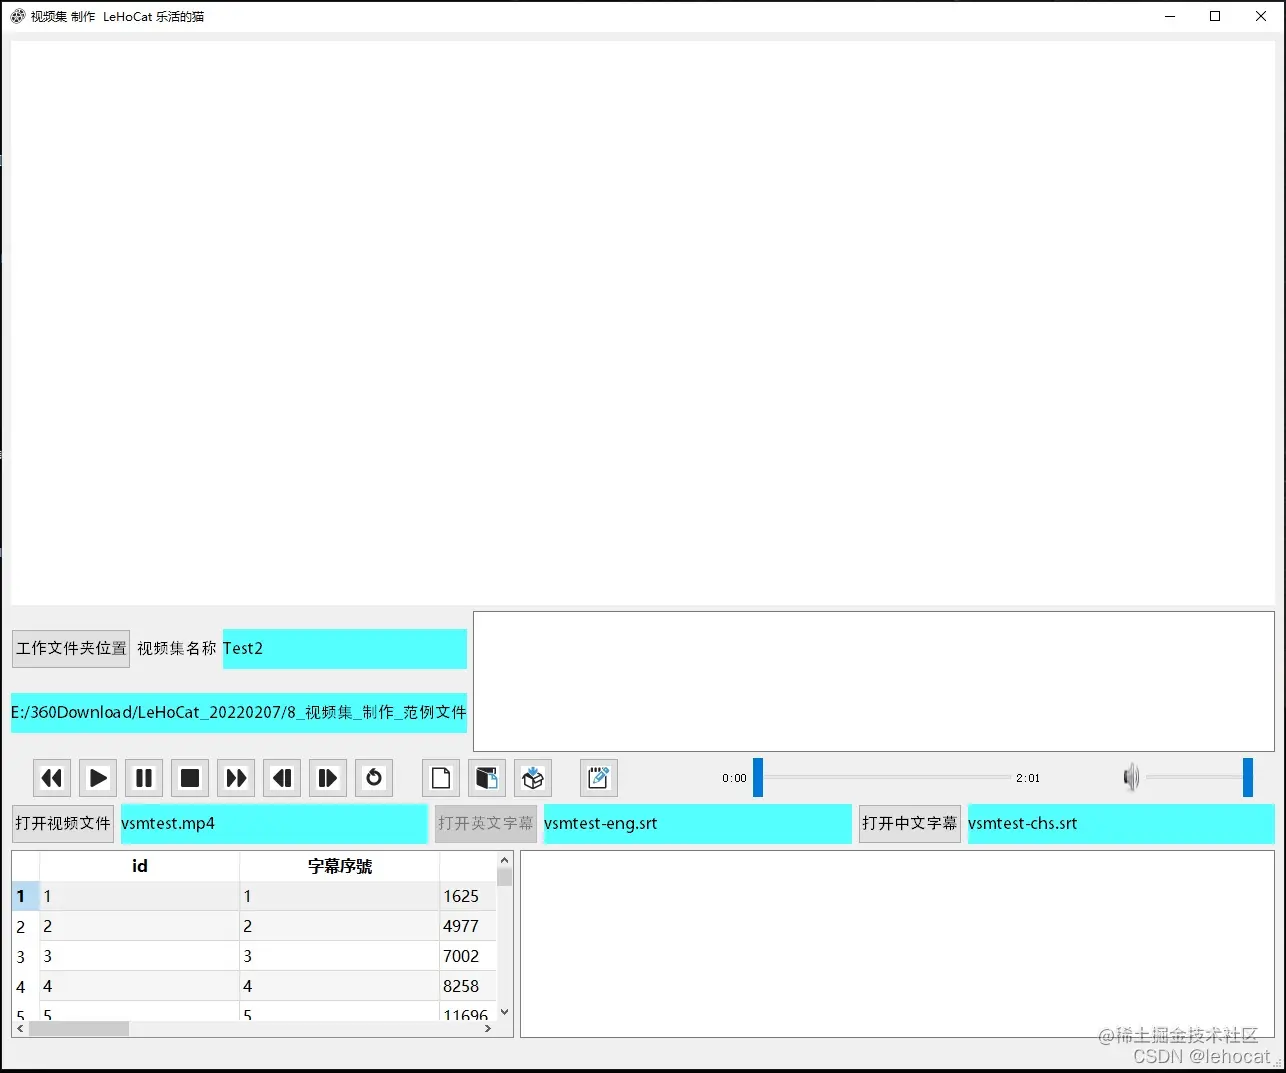The width and height of the screenshot is (1286, 1073).
Task: Click the table horizontal scrollbar thumb
Action: (x=79, y=1028)
